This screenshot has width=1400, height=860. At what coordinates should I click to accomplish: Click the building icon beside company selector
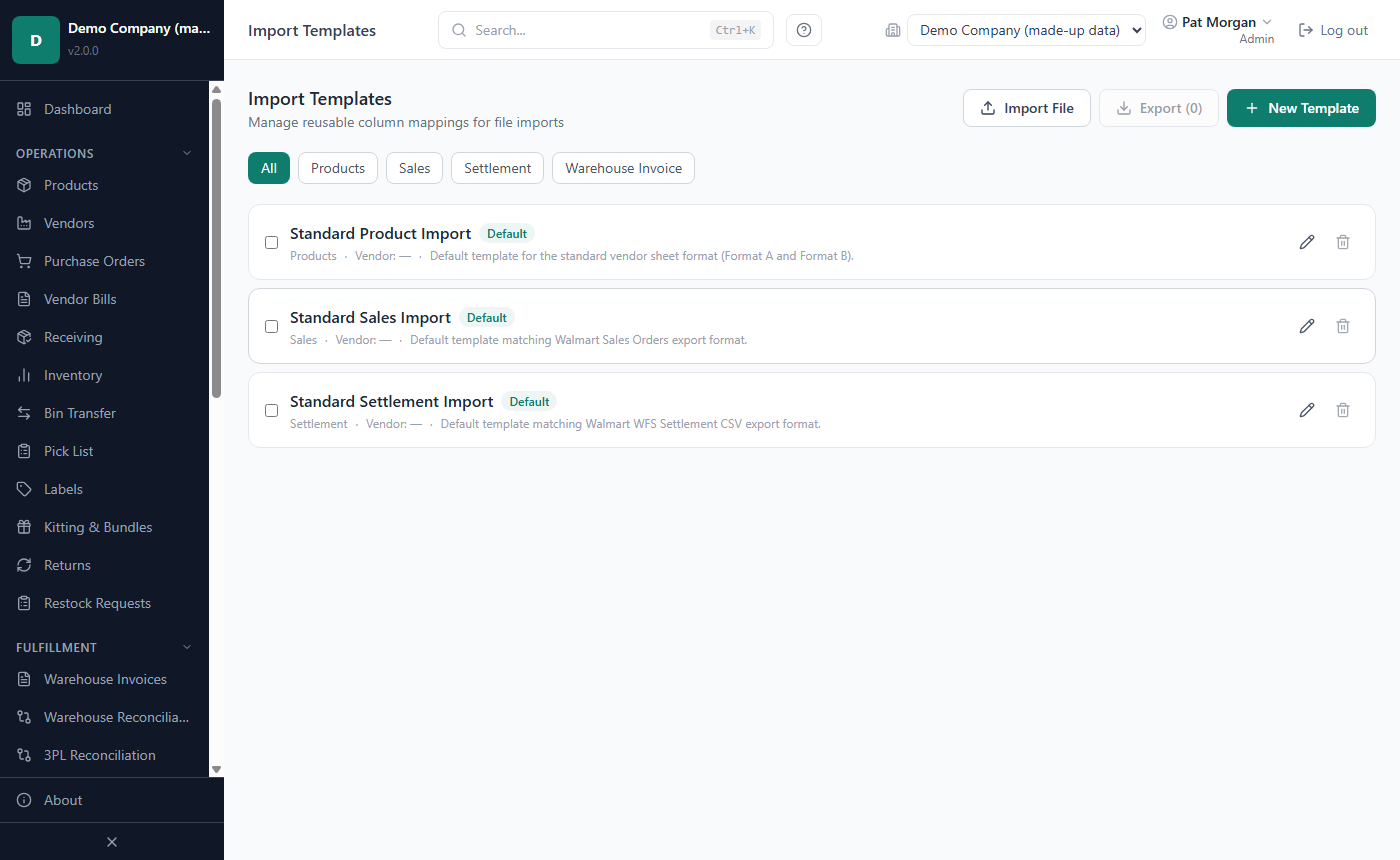[x=893, y=30]
